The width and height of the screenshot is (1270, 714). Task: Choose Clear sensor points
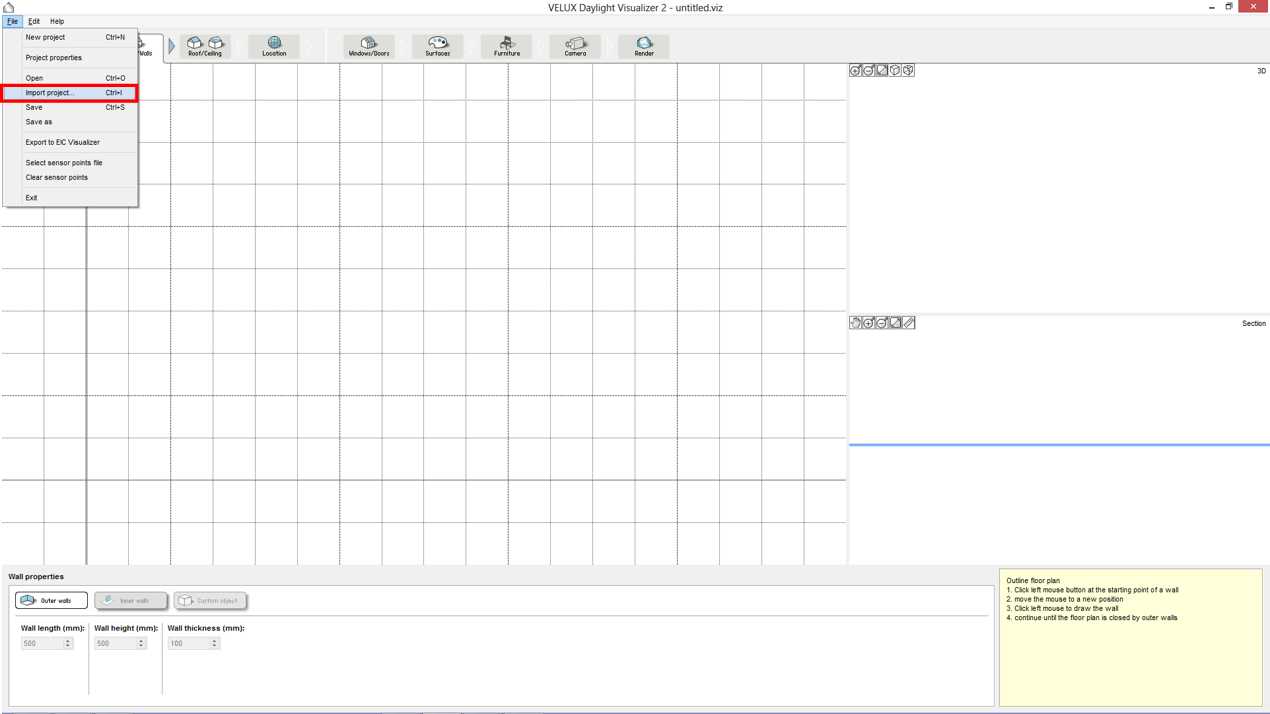tap(70, 177)
